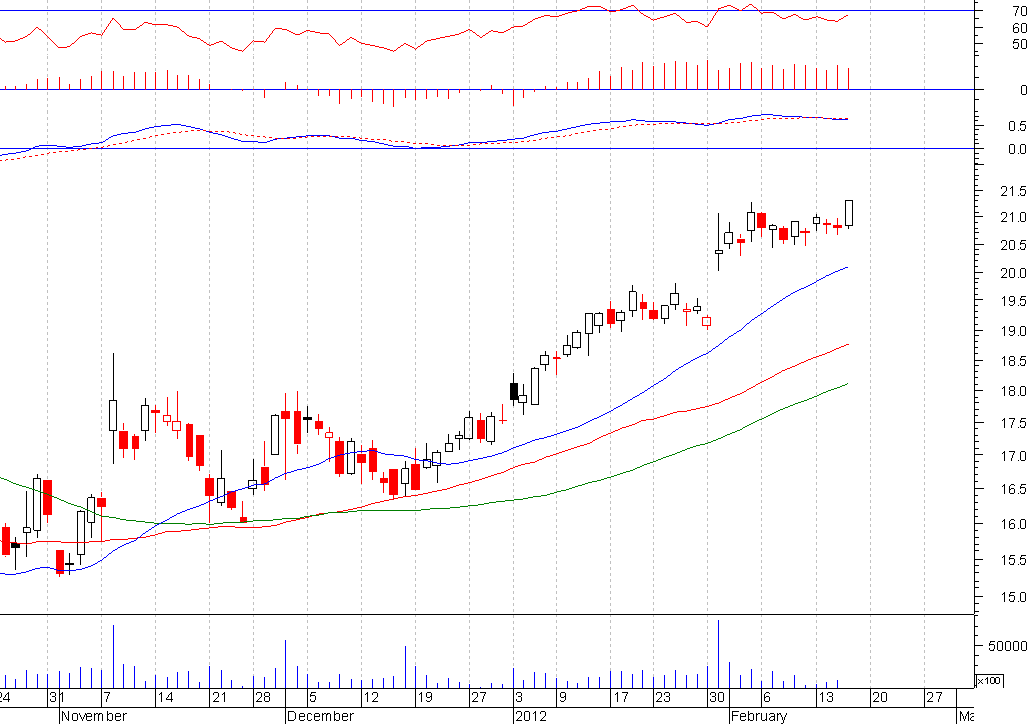The height and width of the screenshot is (724, 1031).
Task: Click the 31 date label
Action: (57, 697)
